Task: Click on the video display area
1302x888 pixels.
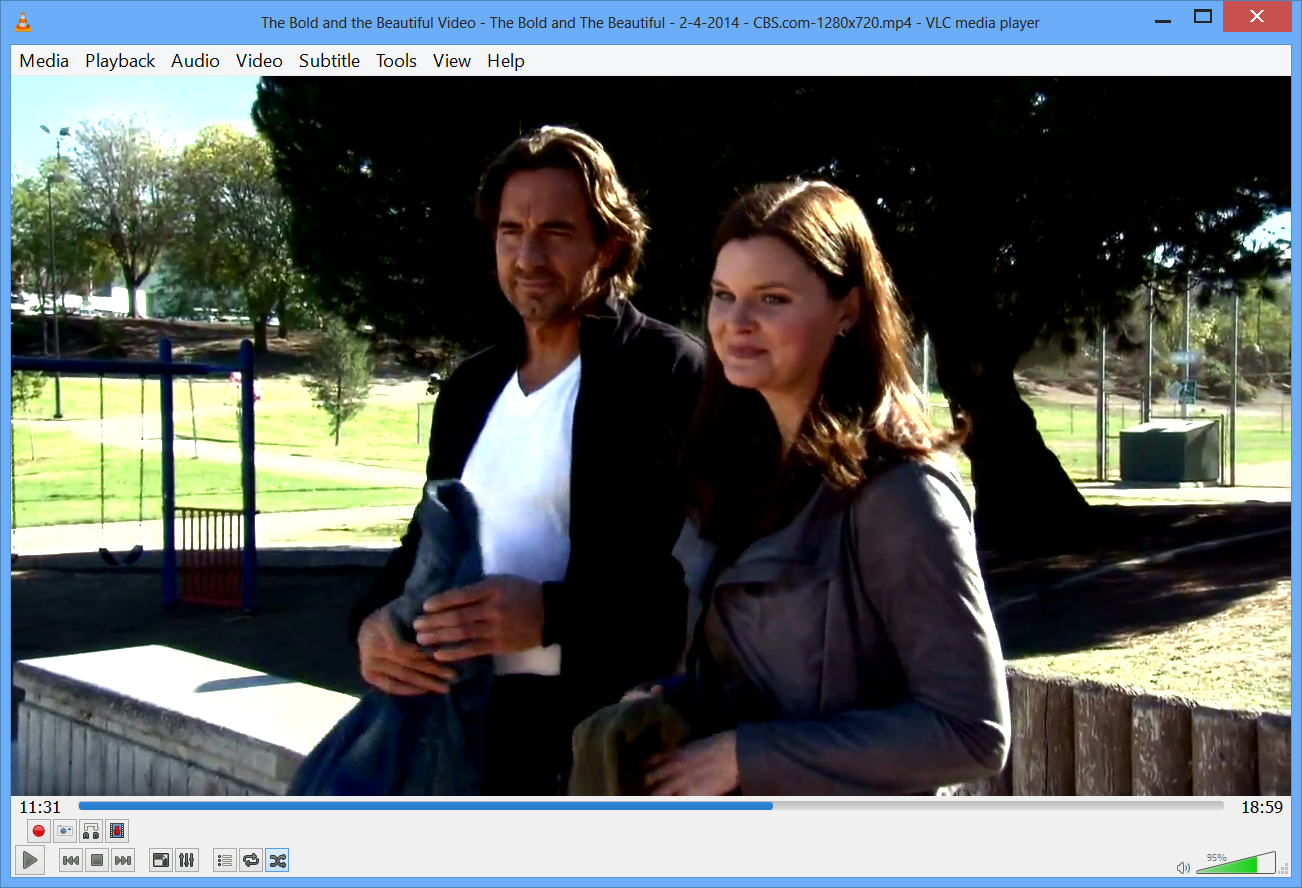Action: click(651, 436)
